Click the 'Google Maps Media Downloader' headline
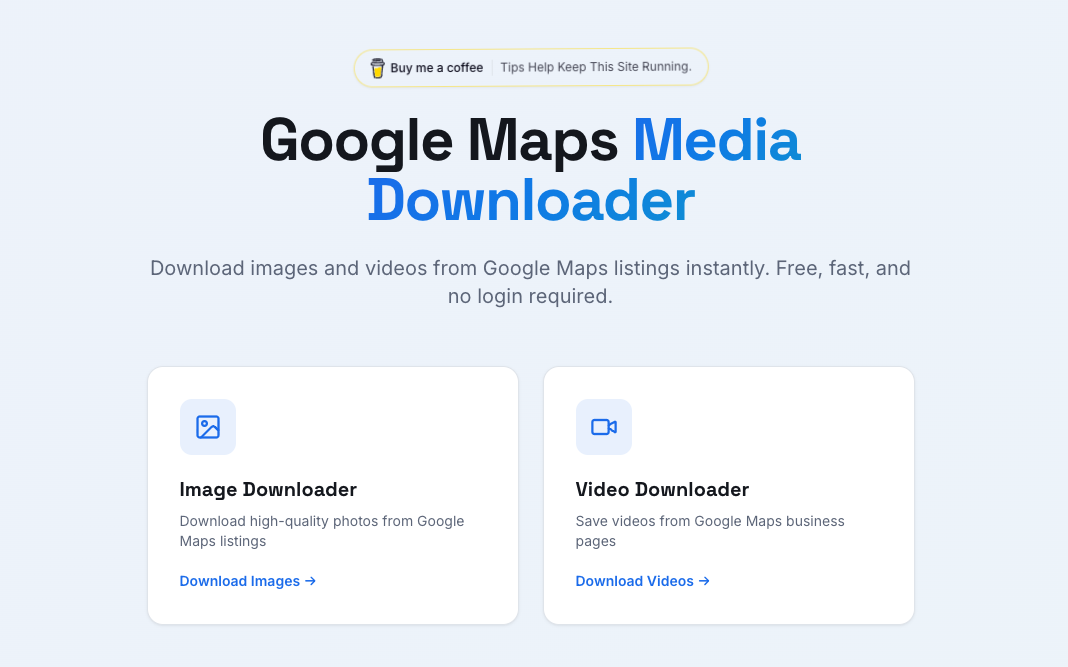The width and height of the screenshot is (1068, 667). pos(531,170)
